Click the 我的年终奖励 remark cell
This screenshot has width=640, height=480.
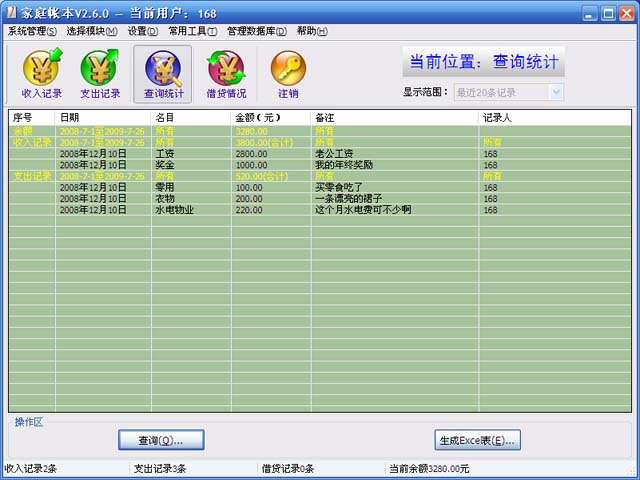[x=344, y=165]
